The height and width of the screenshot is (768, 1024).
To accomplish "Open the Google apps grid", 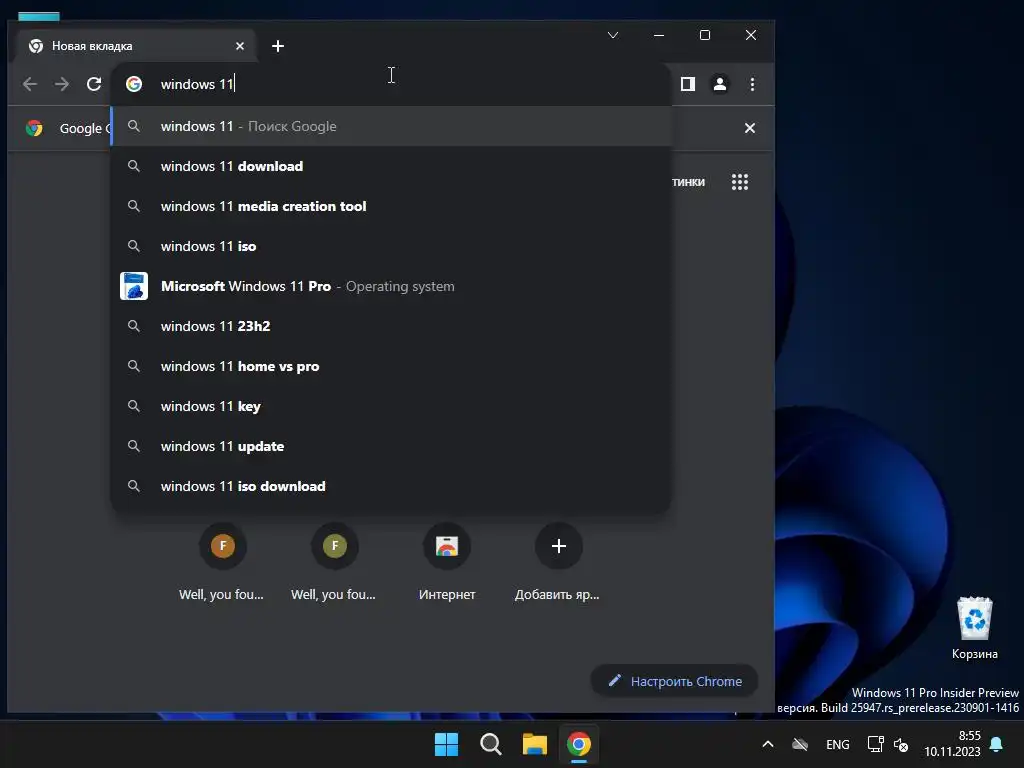I will (739, 182).
